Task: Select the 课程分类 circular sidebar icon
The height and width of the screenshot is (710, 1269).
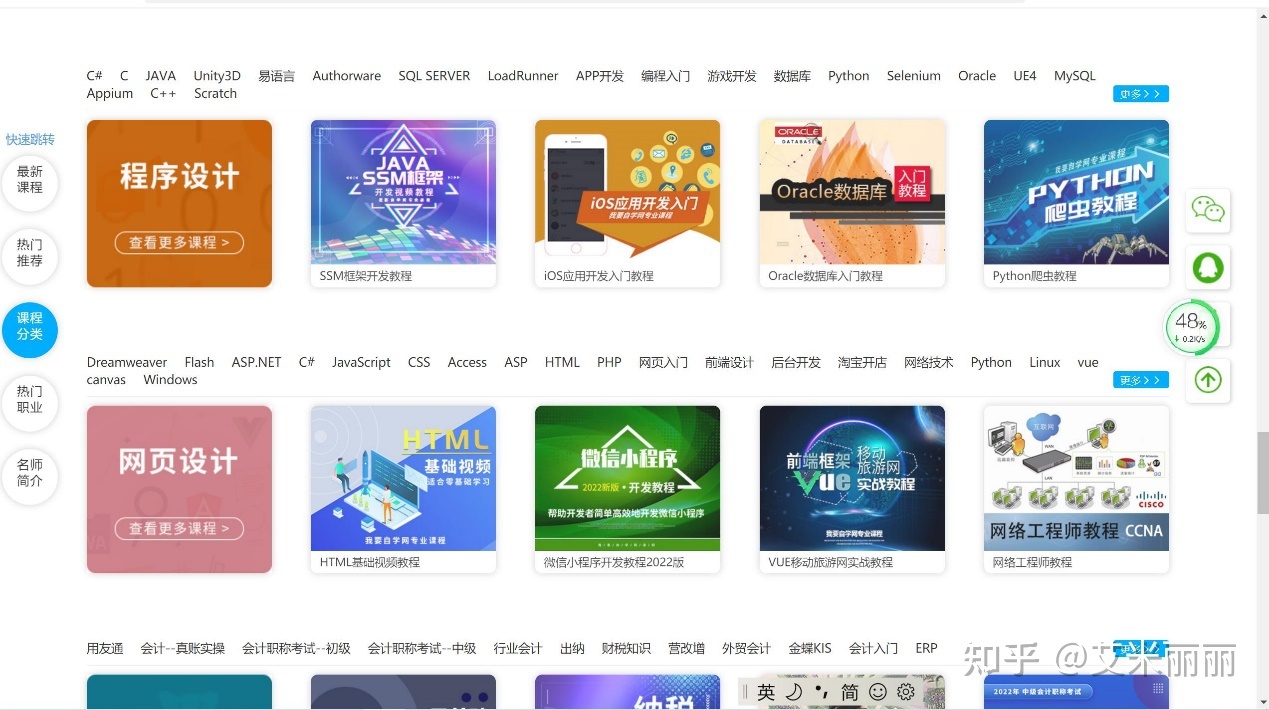Action: [30, 330]
